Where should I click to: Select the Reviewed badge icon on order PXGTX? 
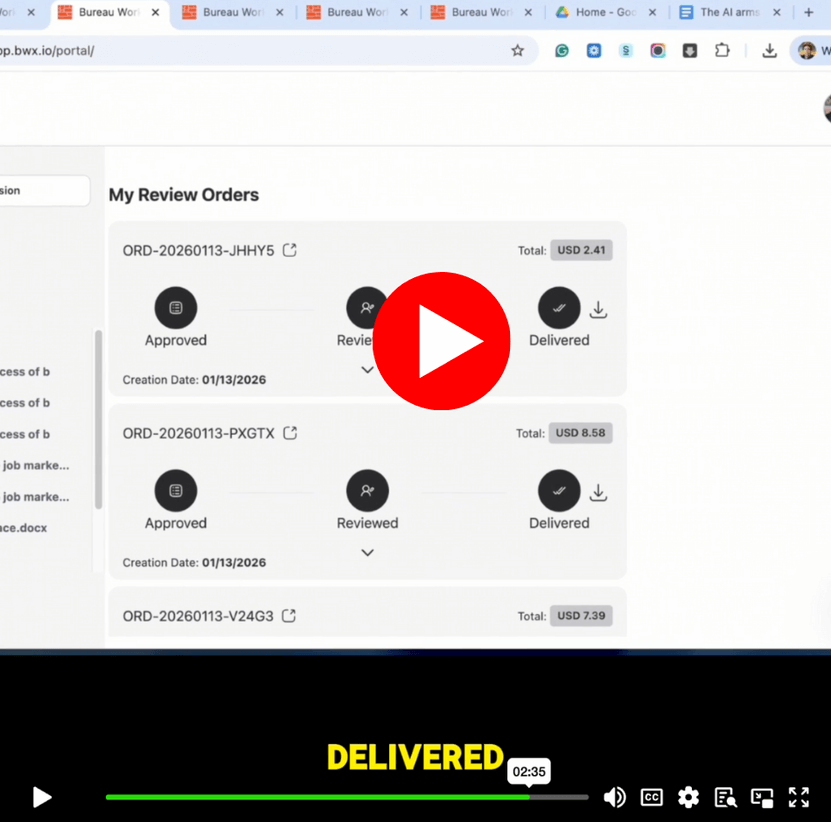367,490
